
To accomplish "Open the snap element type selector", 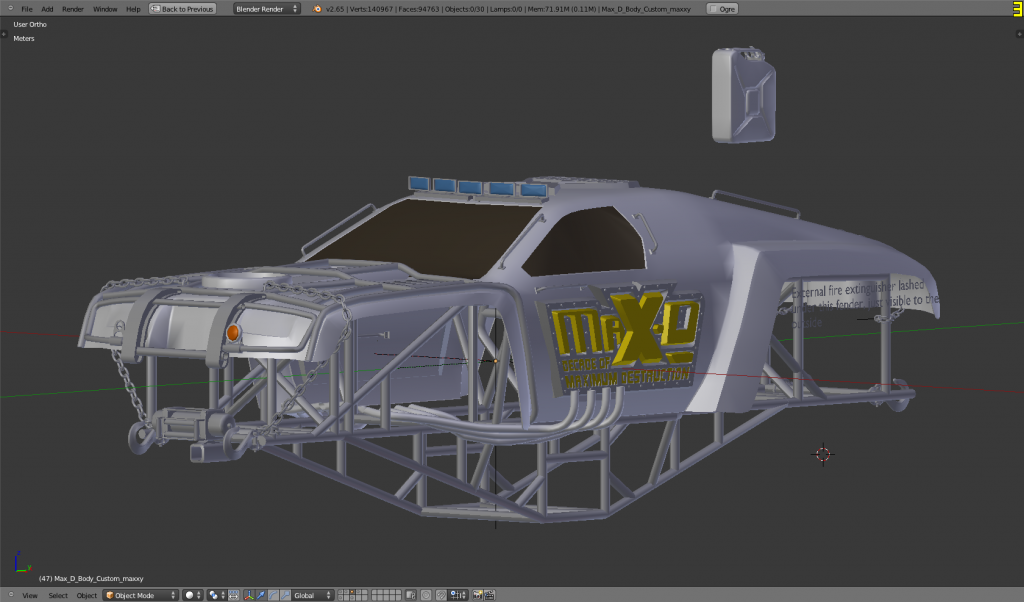I will pyautogui.click(x=458, y=595).
